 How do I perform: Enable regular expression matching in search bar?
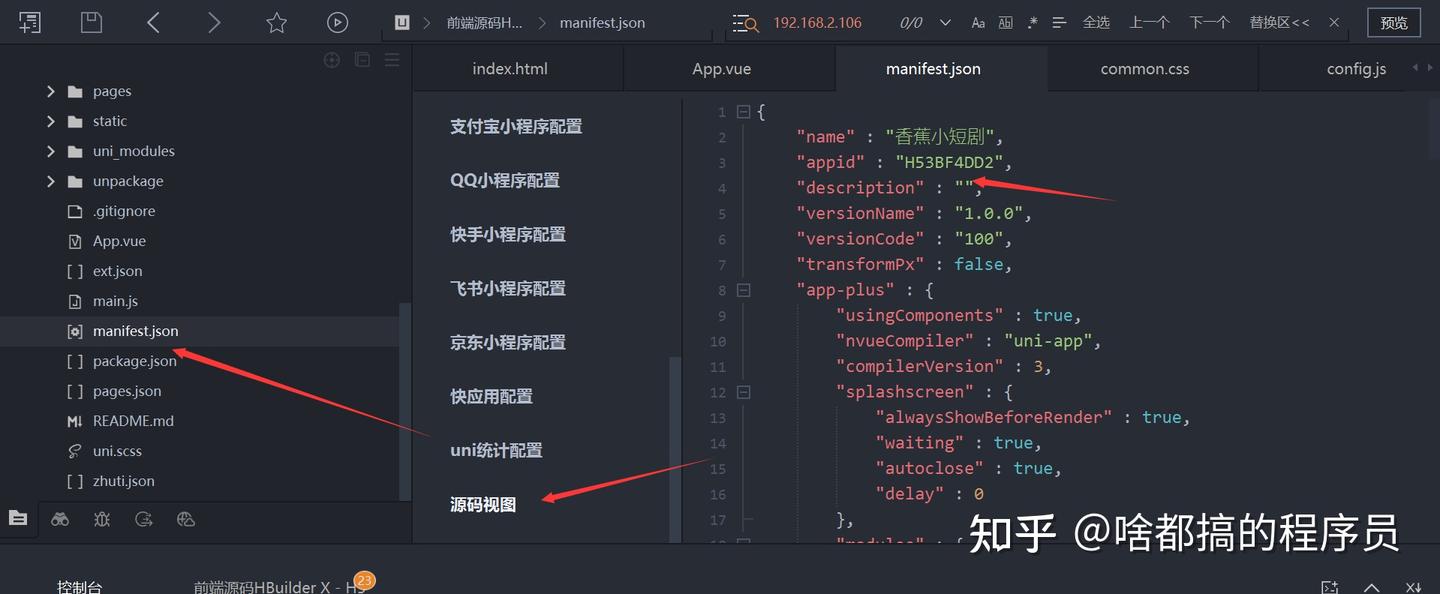point(1032,22)
